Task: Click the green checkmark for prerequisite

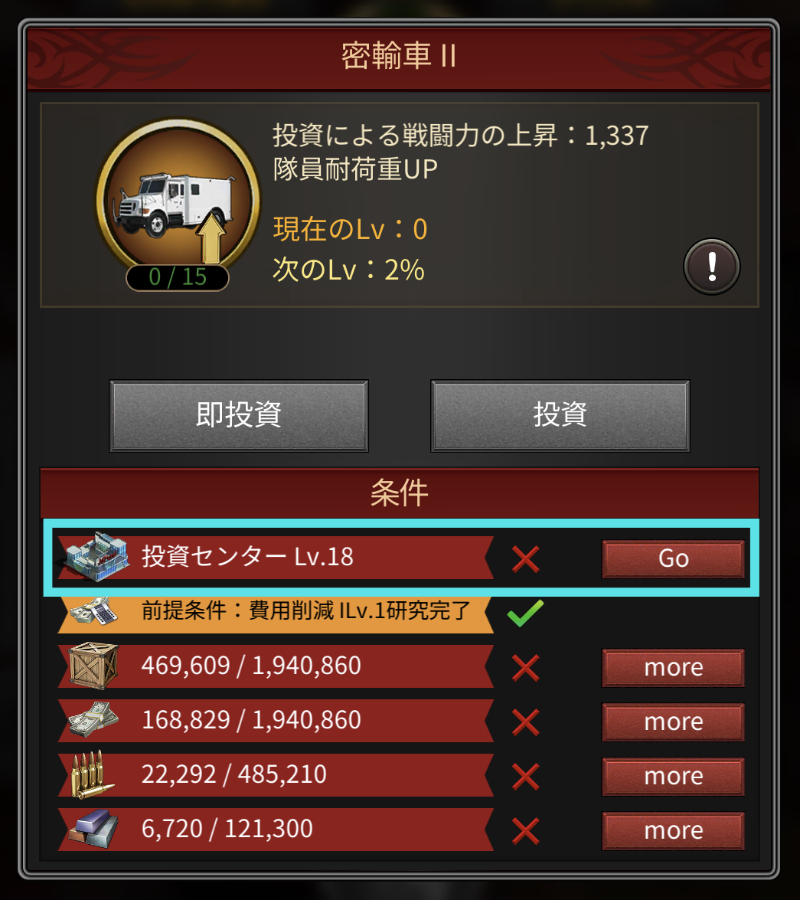Action: (525, 612)
